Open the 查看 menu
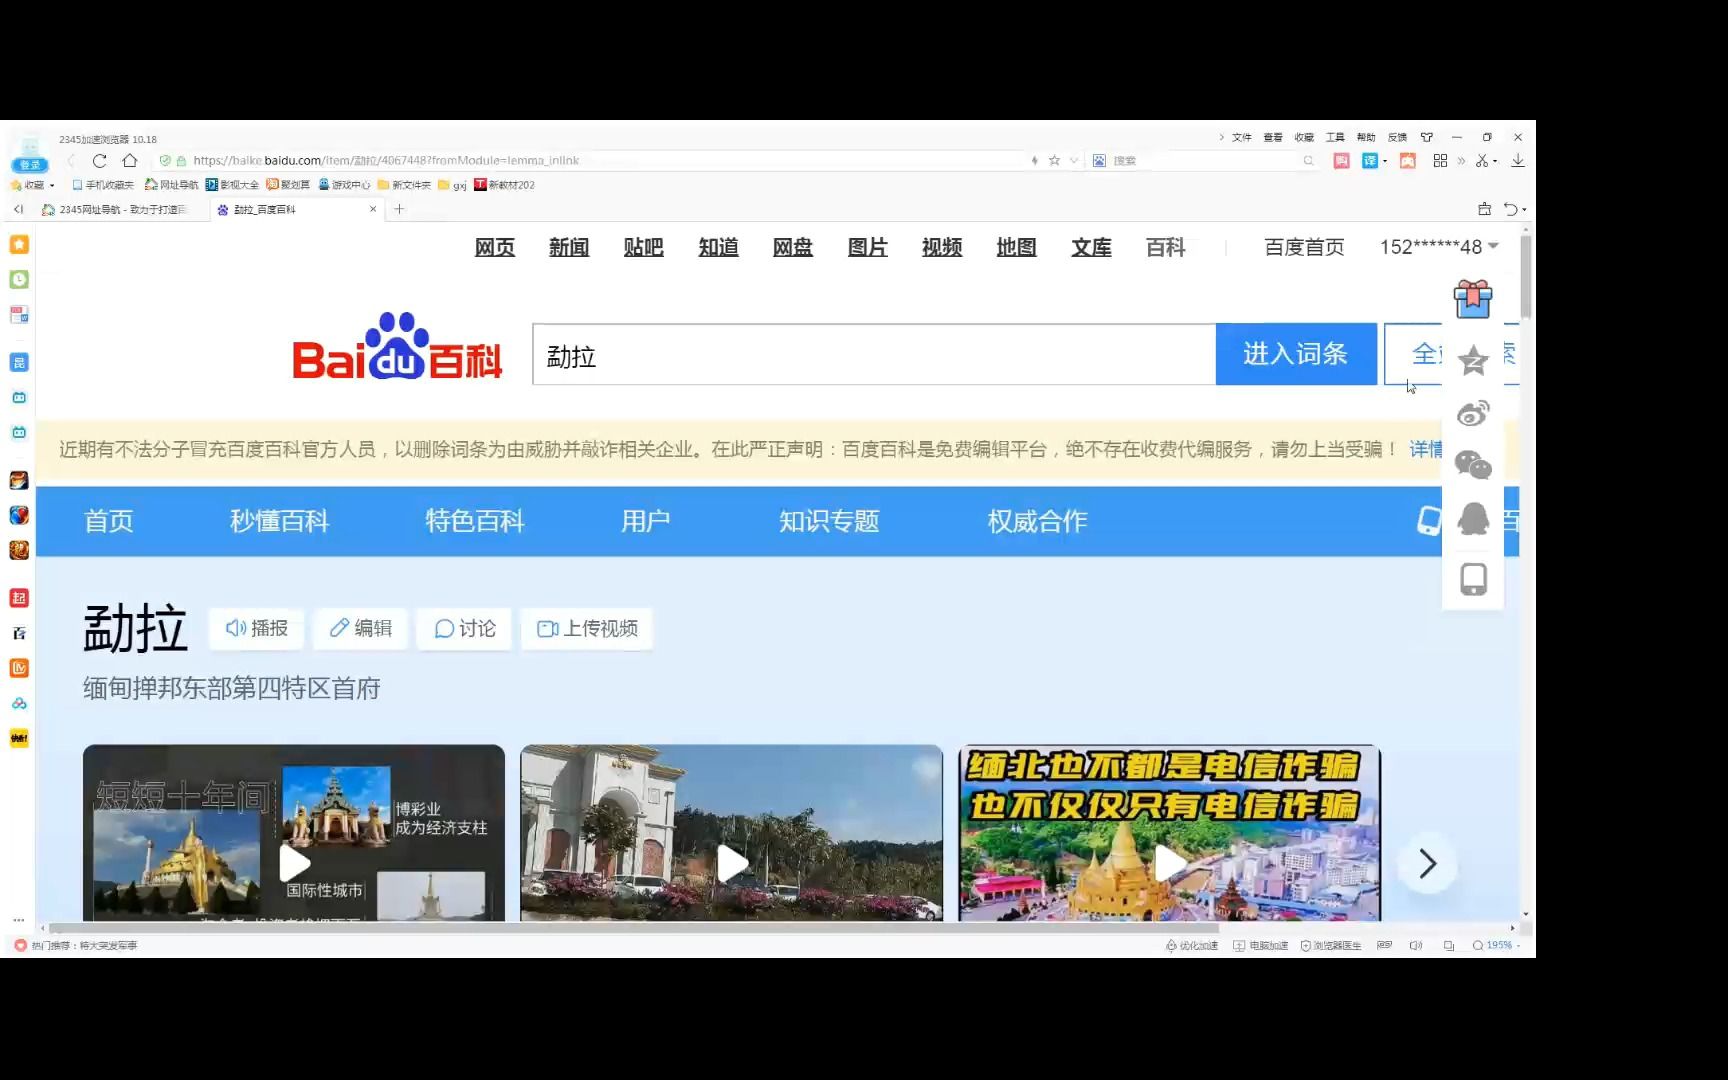The width and height of the screenshot is (1728, 1080). [x=1273, y=137]
